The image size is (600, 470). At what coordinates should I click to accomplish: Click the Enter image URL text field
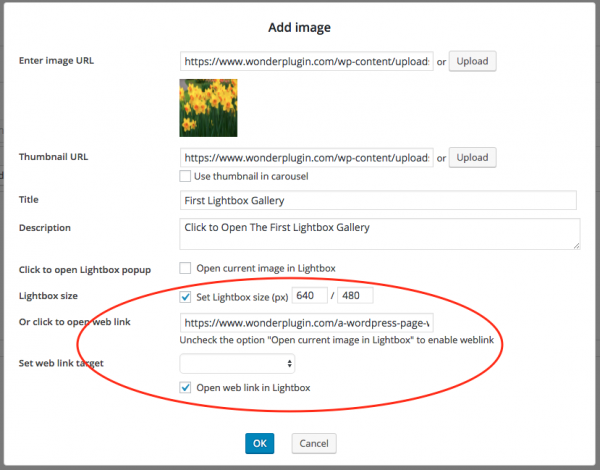(306, 61)
